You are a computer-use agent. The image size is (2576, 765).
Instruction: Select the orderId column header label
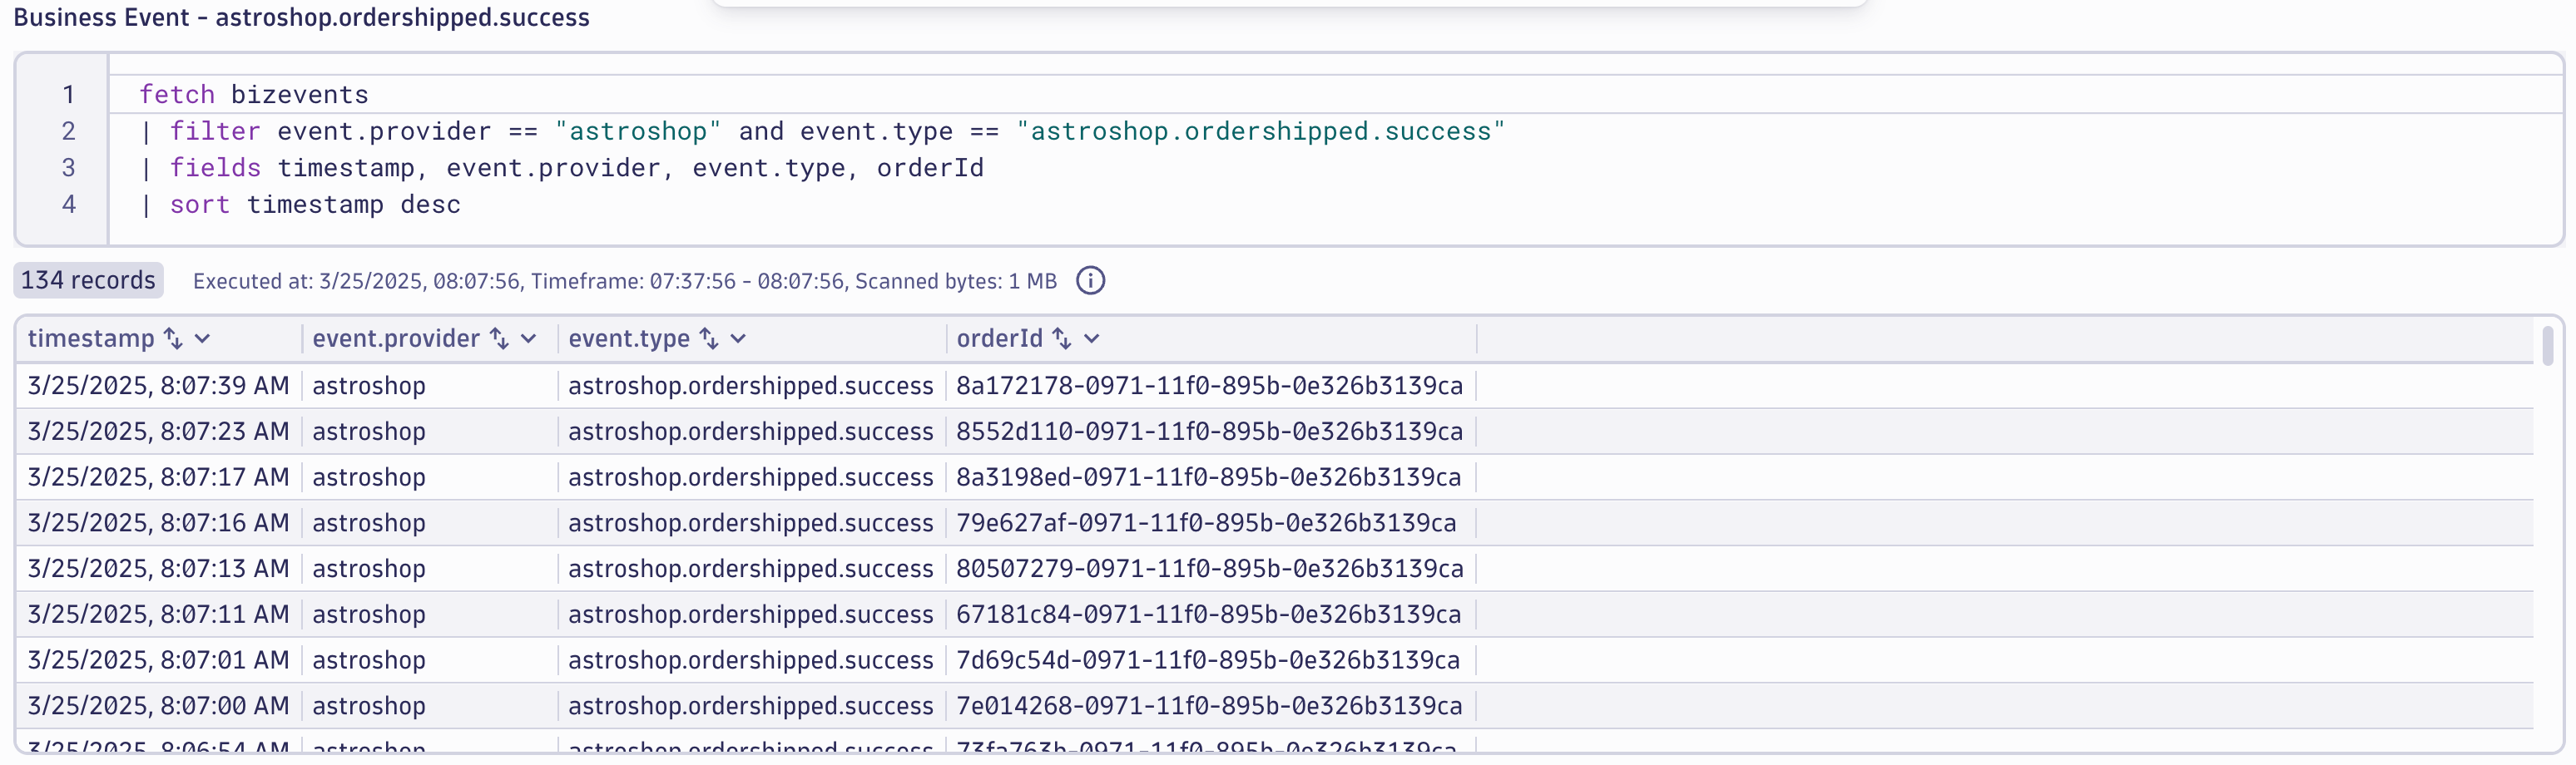[999, 339]
